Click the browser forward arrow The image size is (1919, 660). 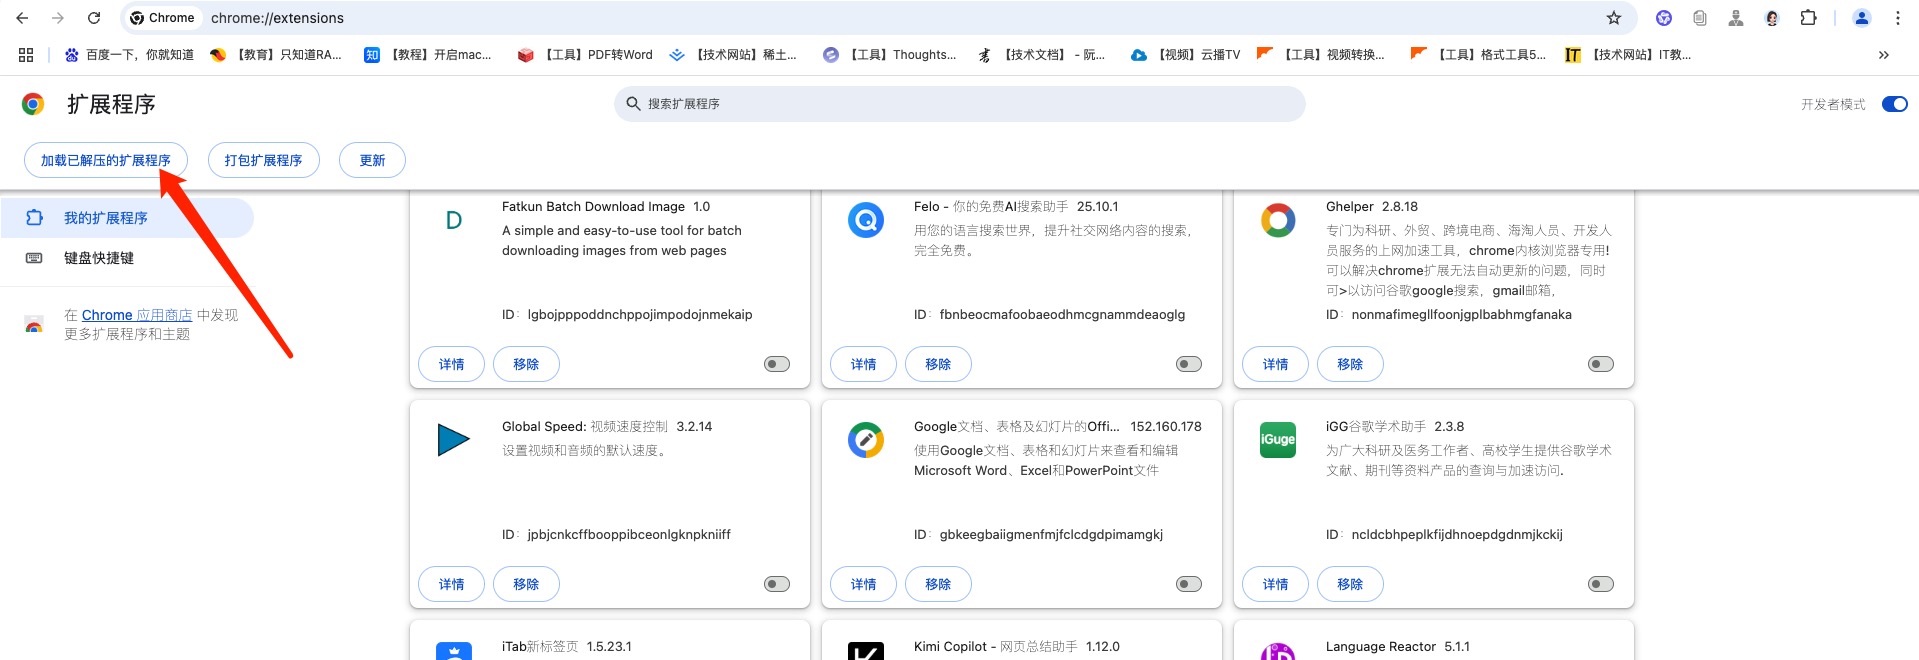(x=58, y=18)
